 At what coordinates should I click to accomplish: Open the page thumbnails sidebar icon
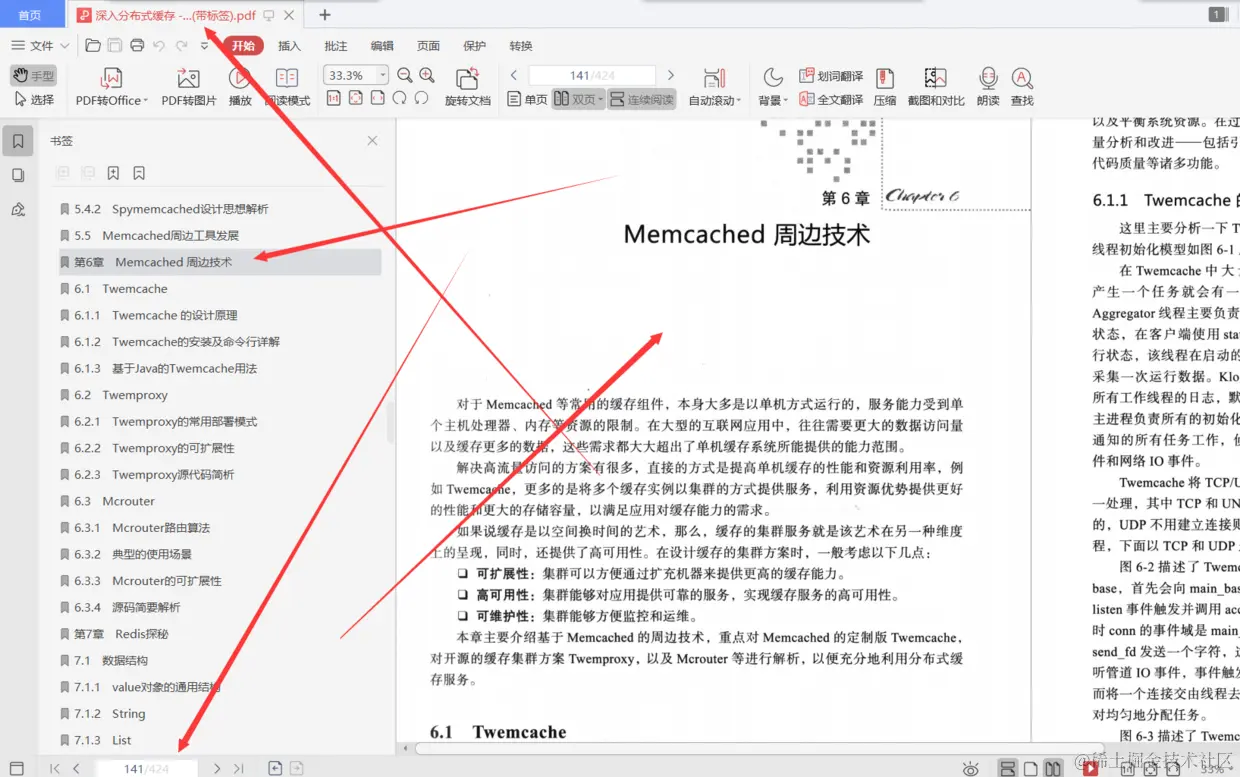[18, 175]
